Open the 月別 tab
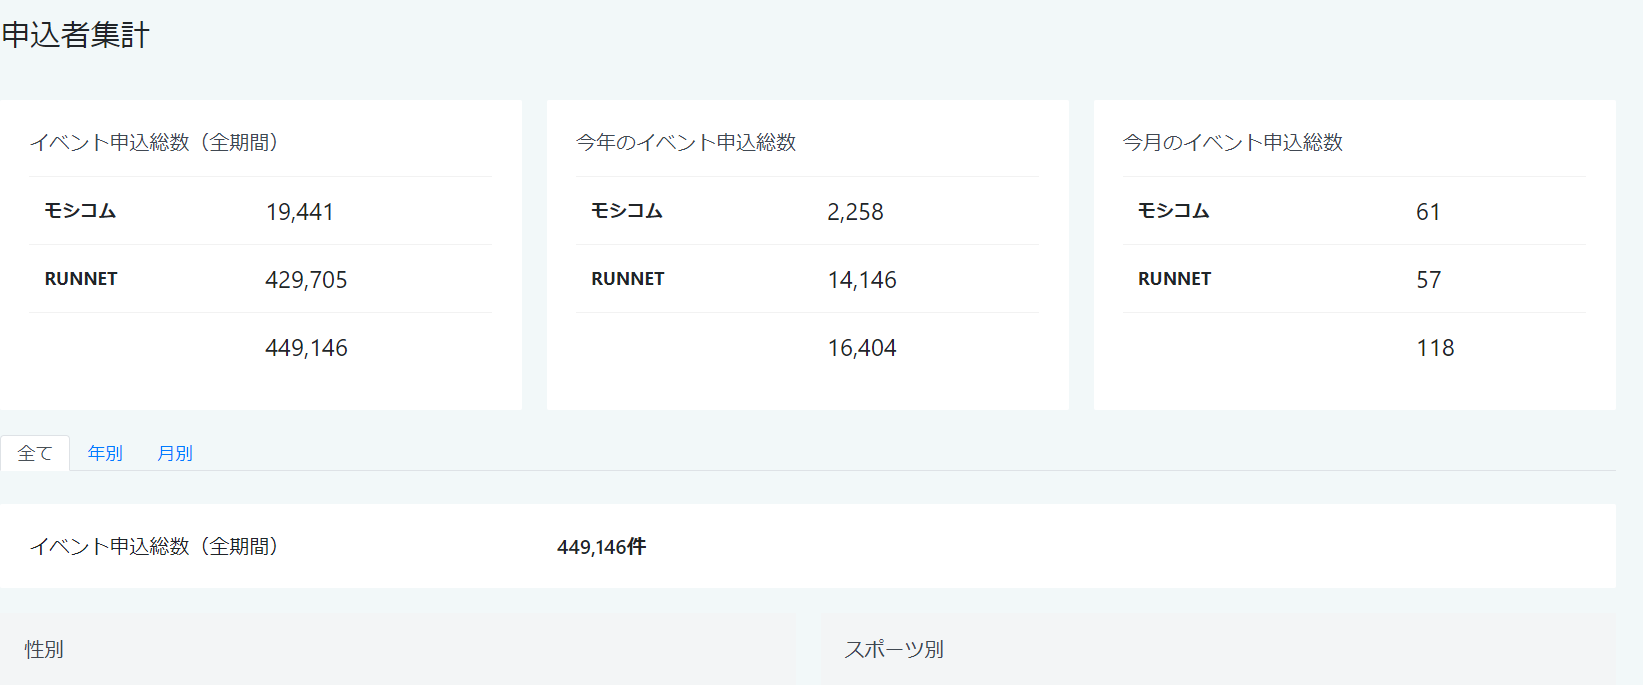Screen dimensions: 1643x685 [175, 453]
